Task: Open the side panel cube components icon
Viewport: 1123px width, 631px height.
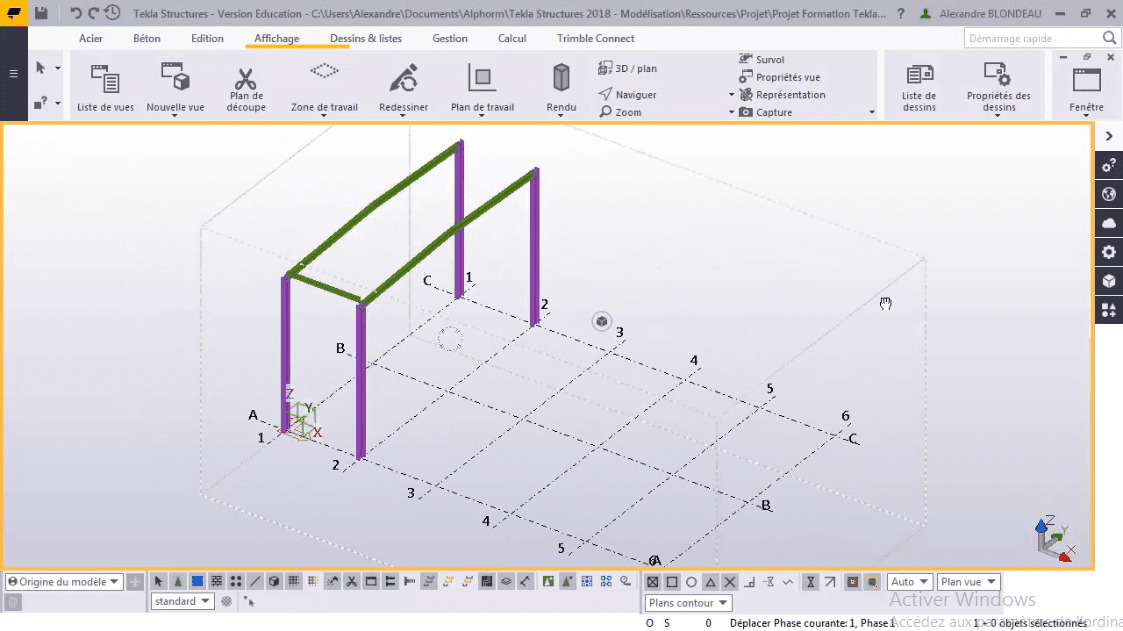Action: tap(1109, 281)
